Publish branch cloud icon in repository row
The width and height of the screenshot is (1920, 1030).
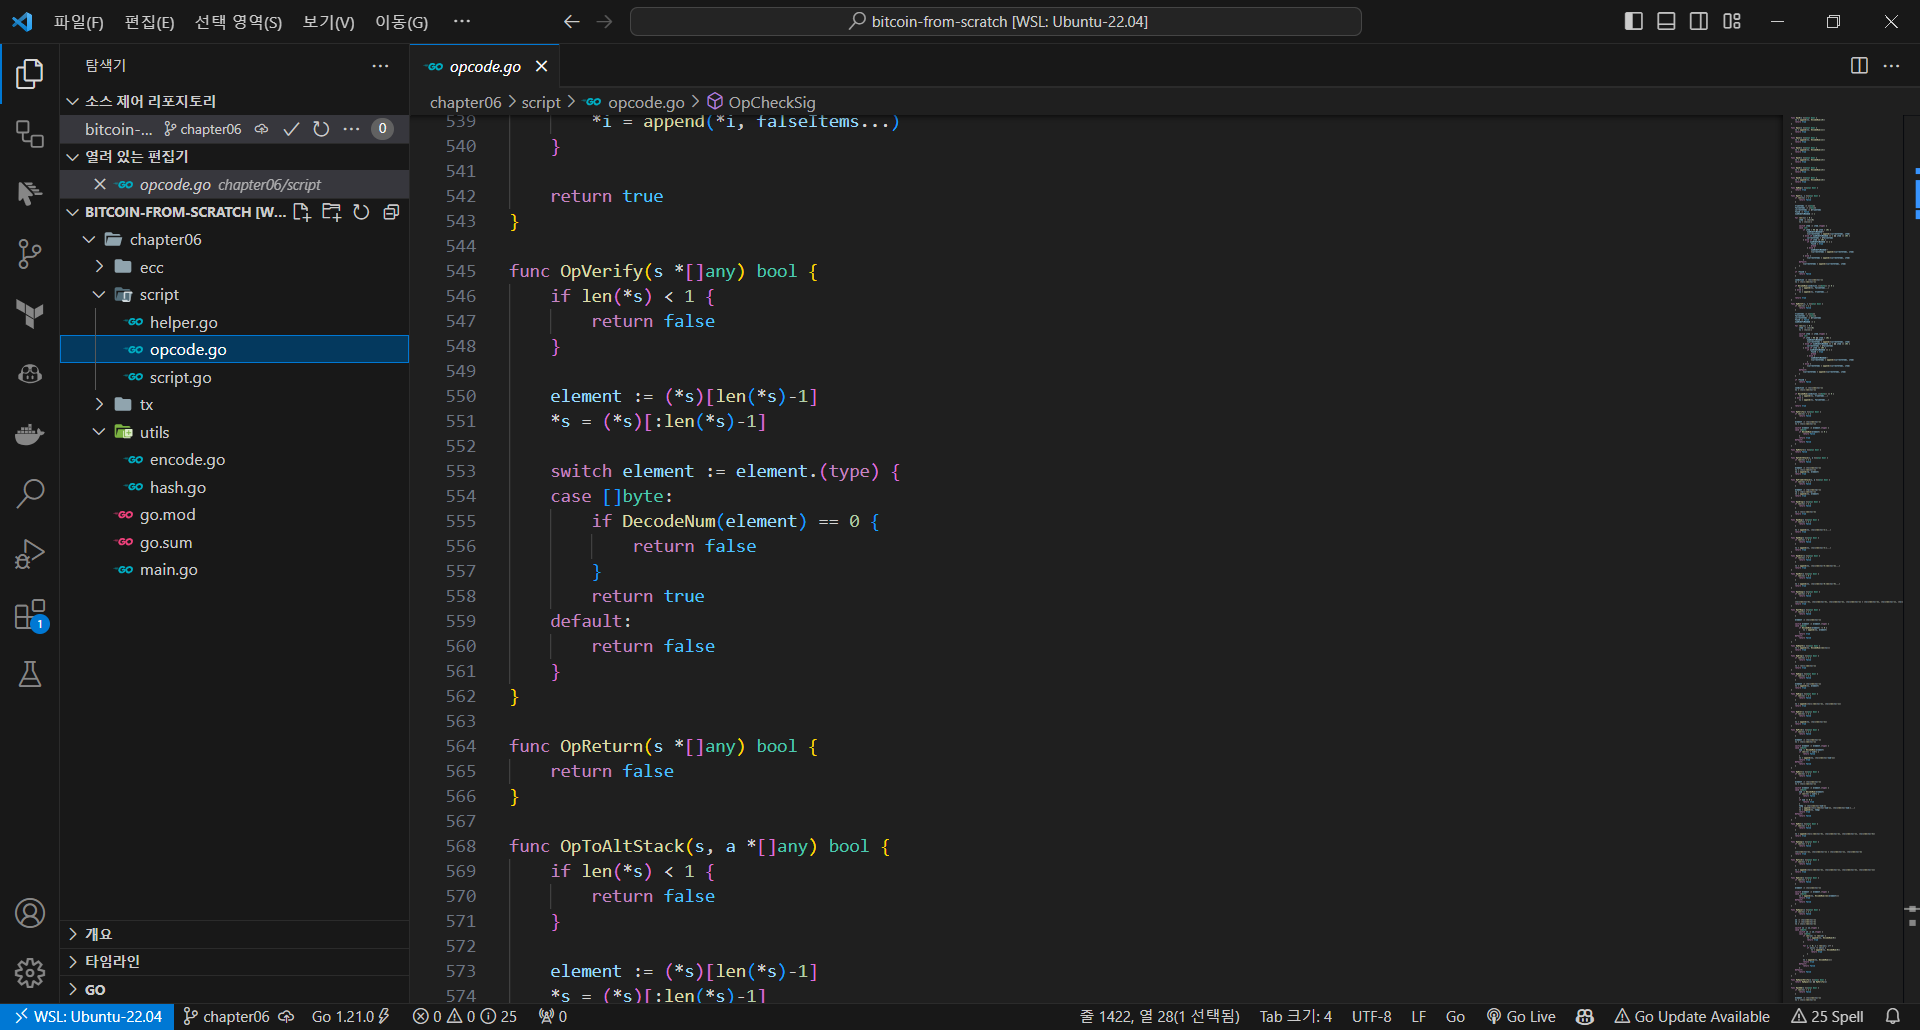(x=261, y=129)
